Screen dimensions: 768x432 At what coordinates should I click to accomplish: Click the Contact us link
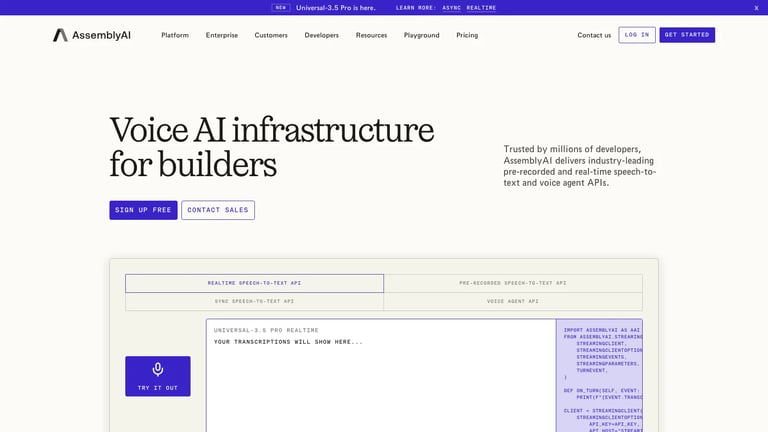coord(594,35)
